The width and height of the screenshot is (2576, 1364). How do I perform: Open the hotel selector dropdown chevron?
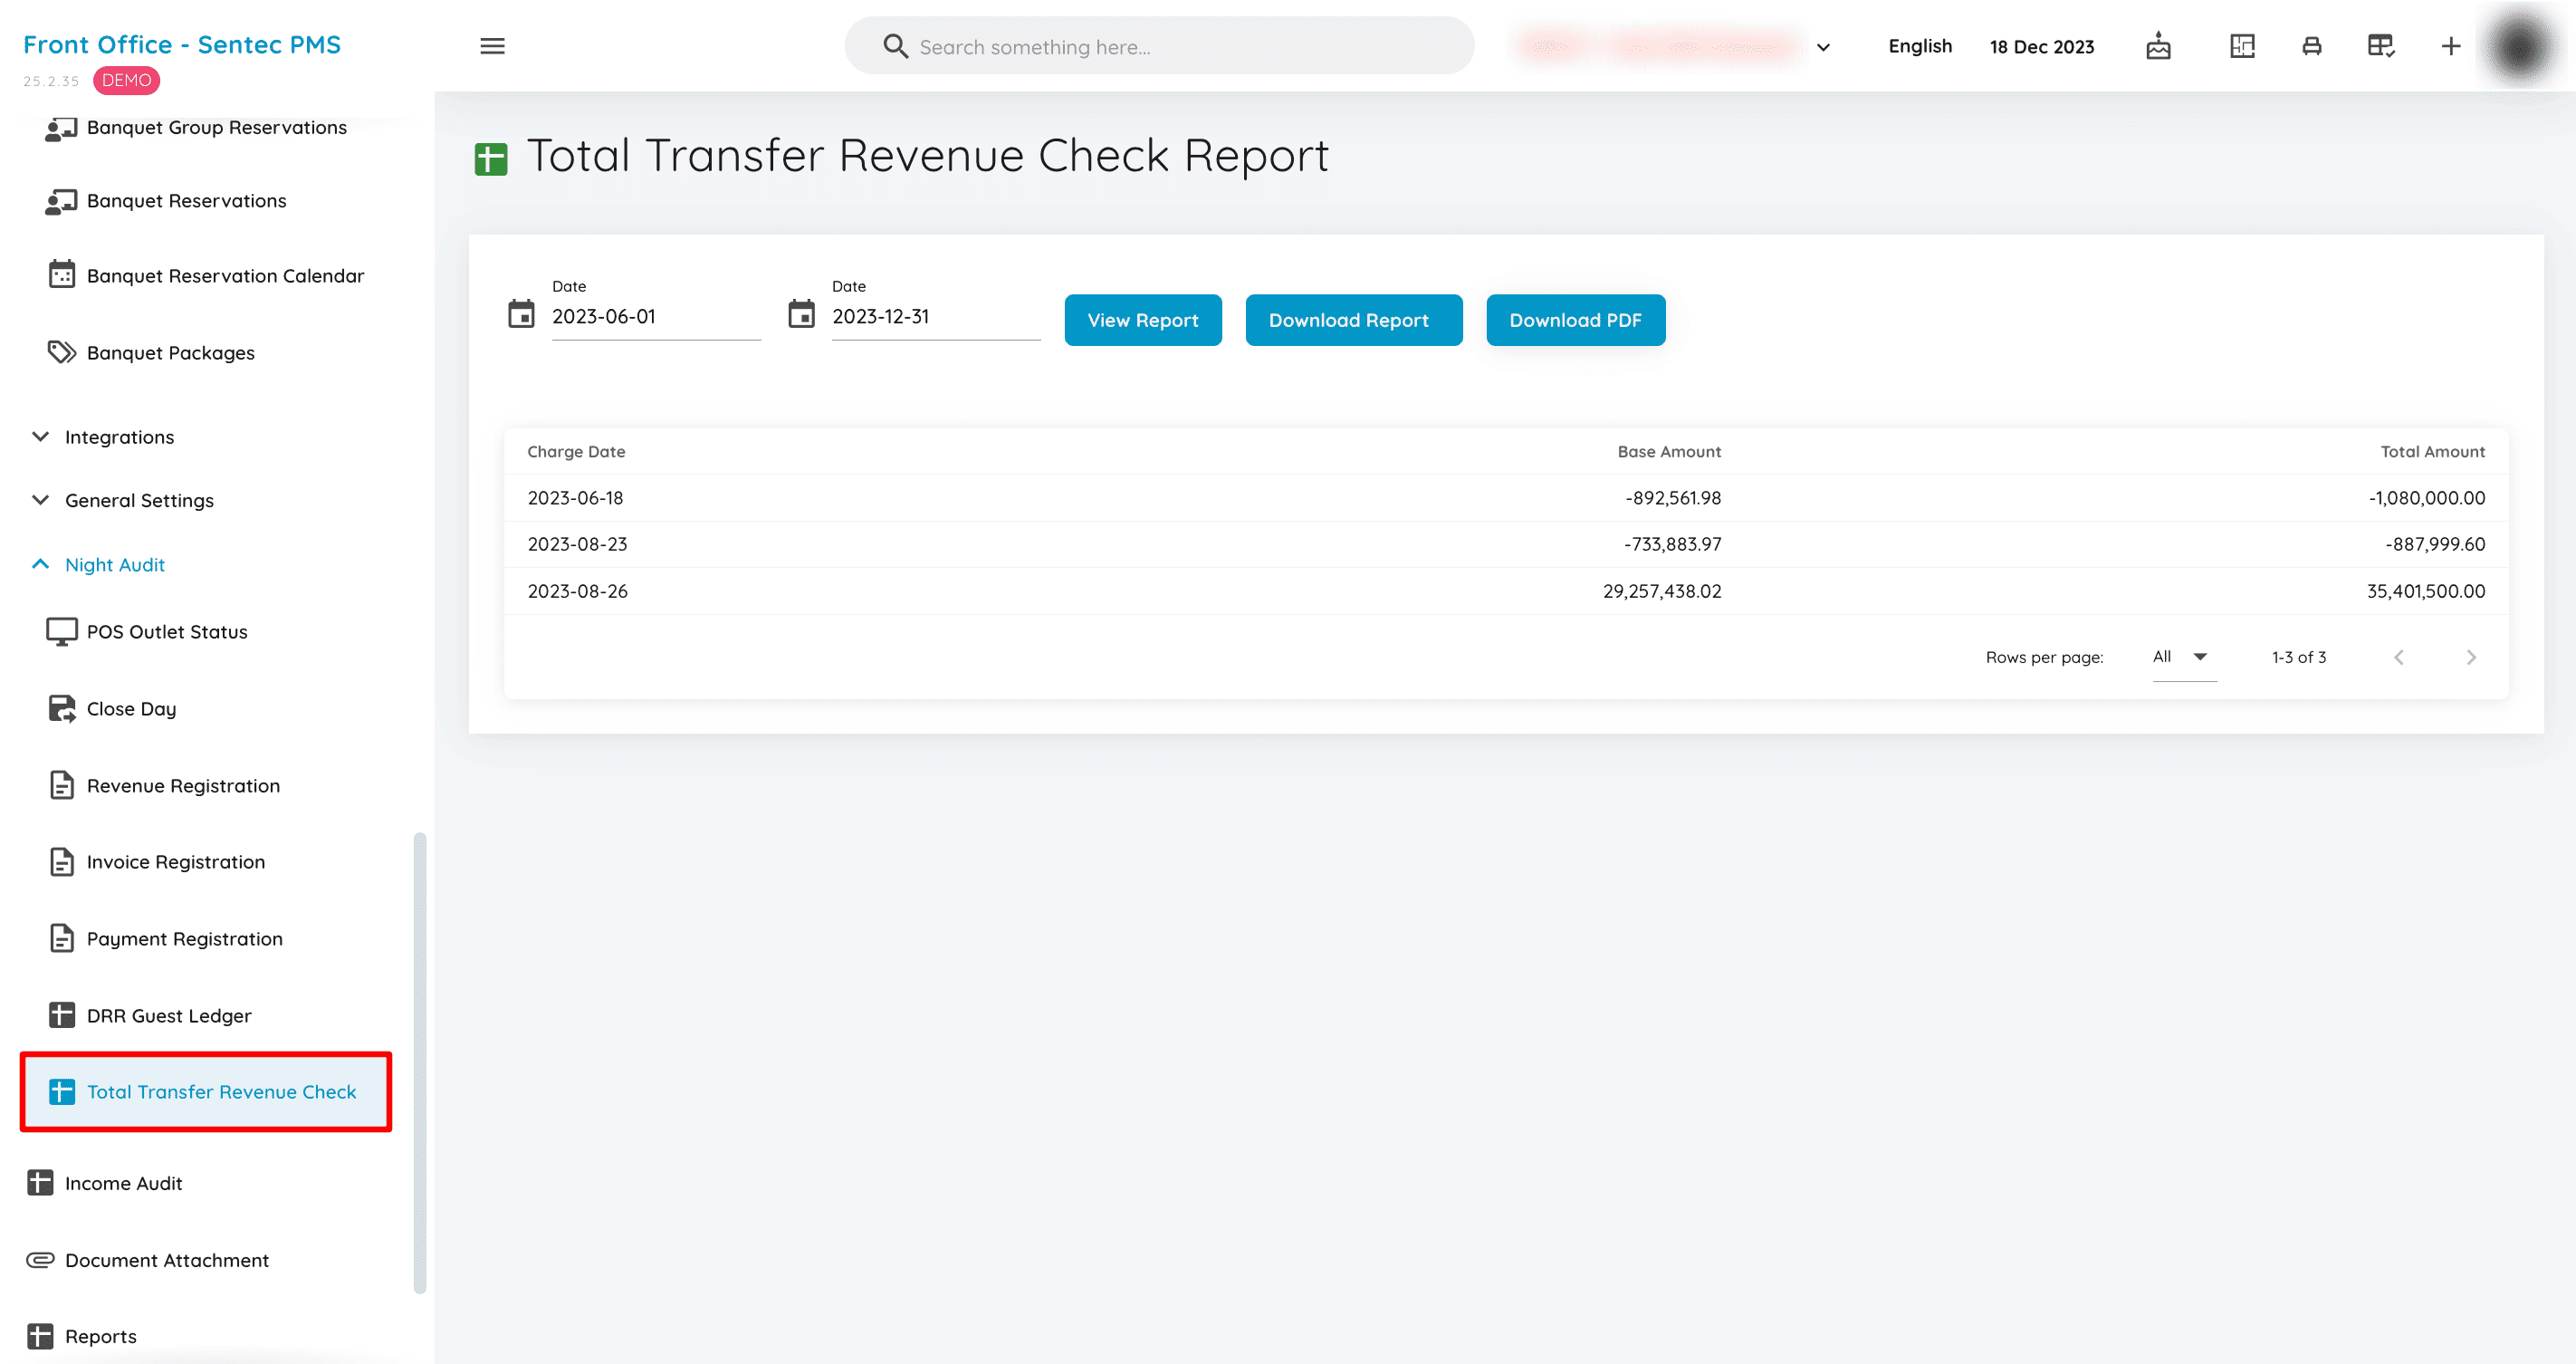tap(1823, 47)
